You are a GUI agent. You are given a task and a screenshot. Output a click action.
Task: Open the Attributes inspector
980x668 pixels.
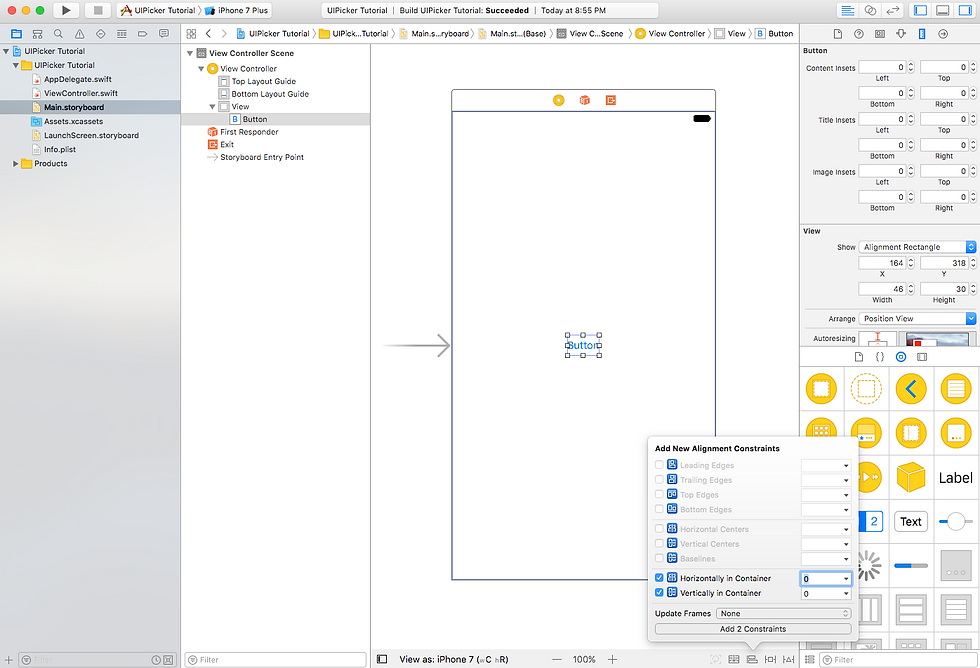(901, 34)
